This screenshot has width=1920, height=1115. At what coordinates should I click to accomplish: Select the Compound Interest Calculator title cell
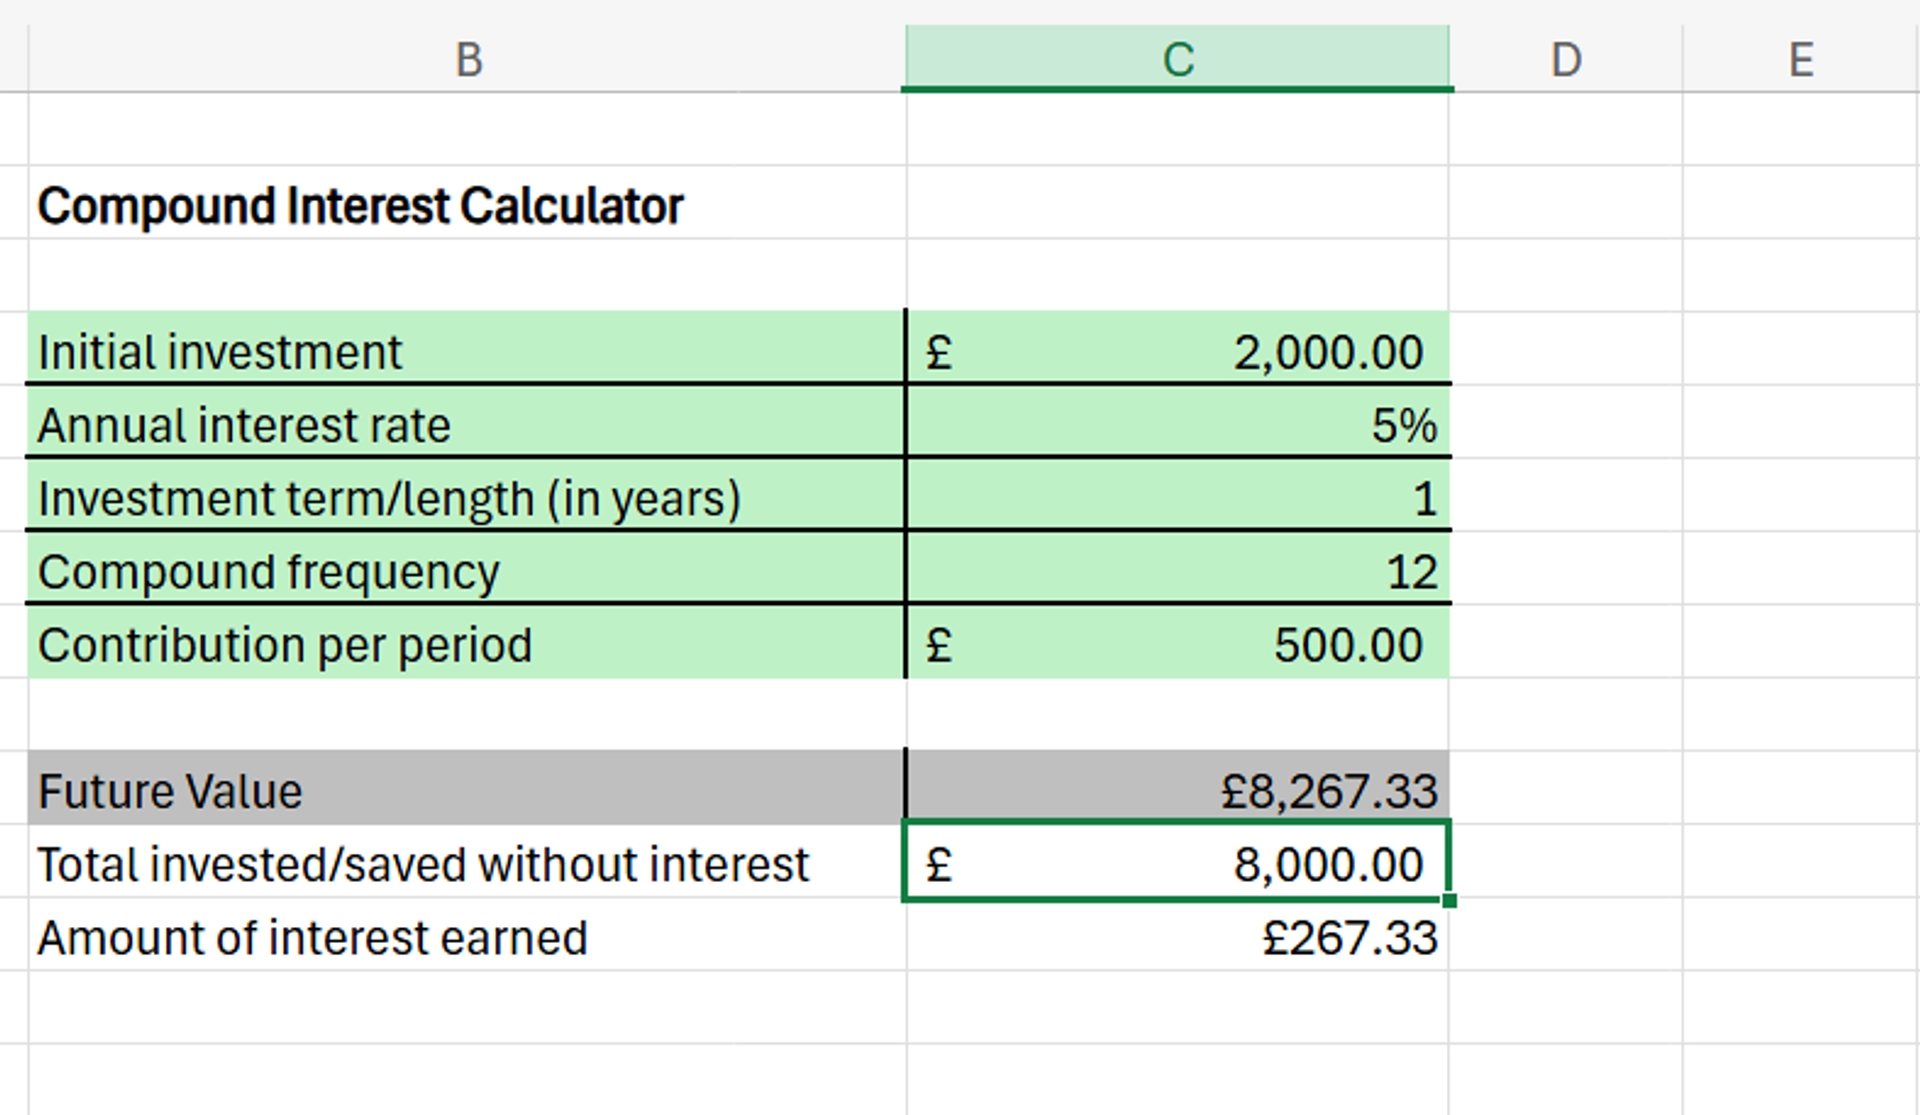[361, 206]
